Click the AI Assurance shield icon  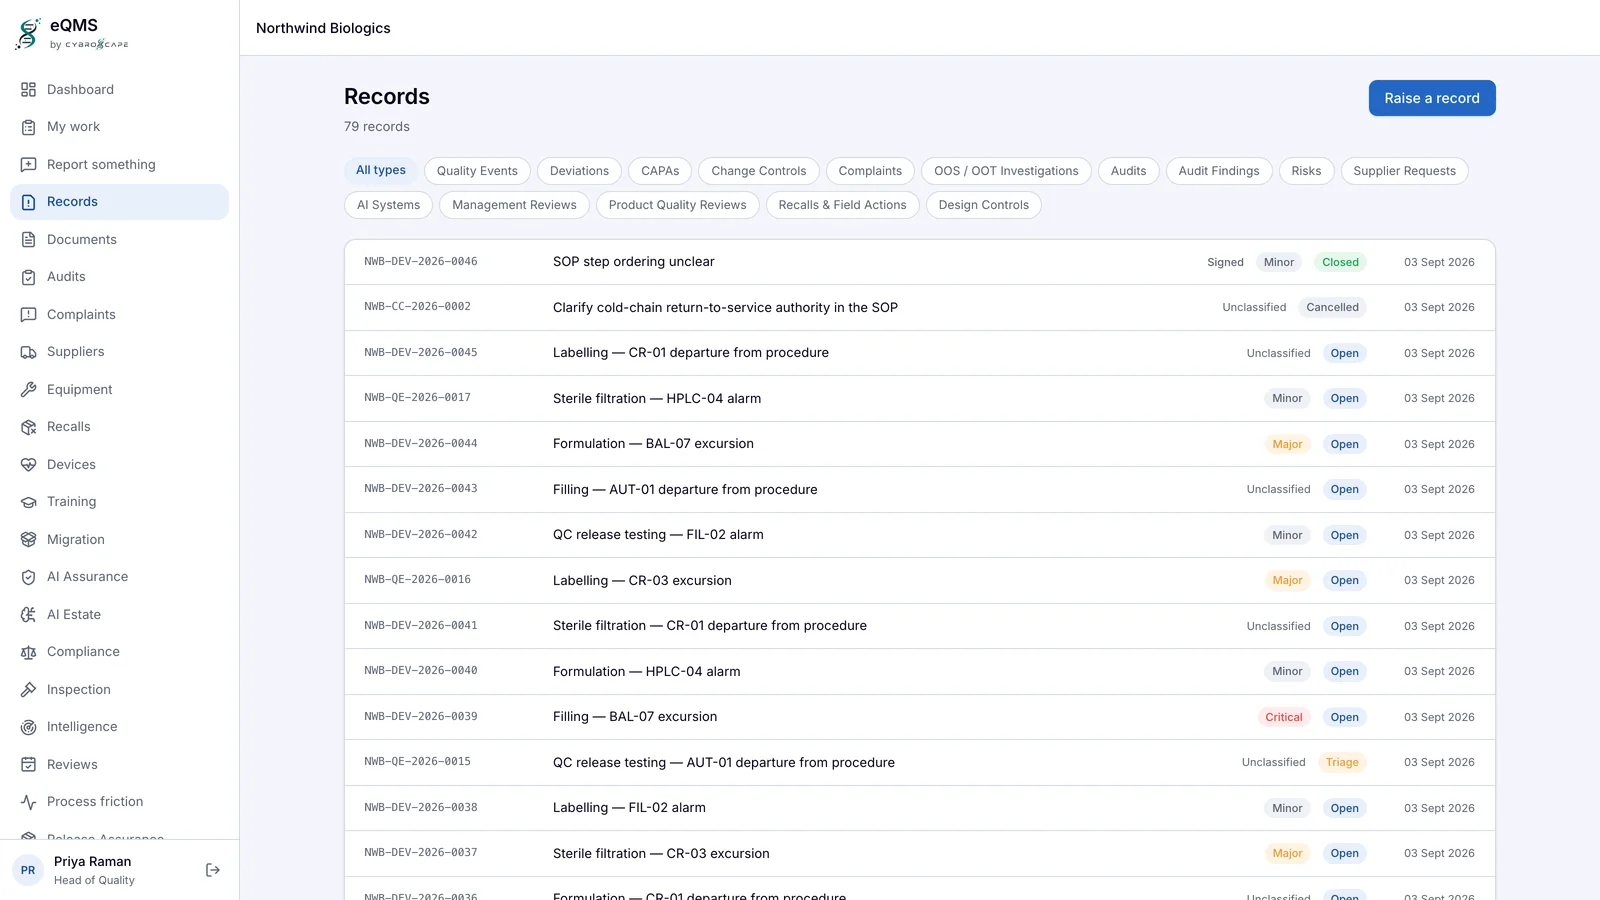pos(28,577)
